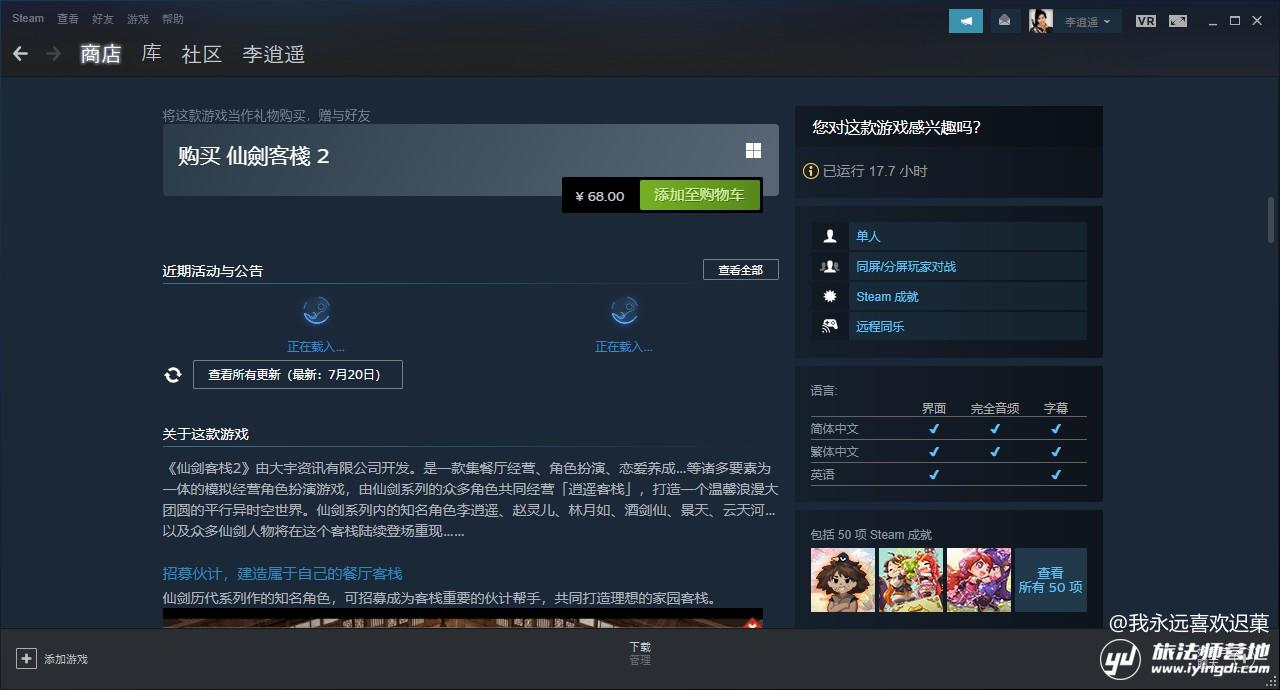Switch to the 社区 tab
The image size is (1280, 690).
click(x=201, y=54)
